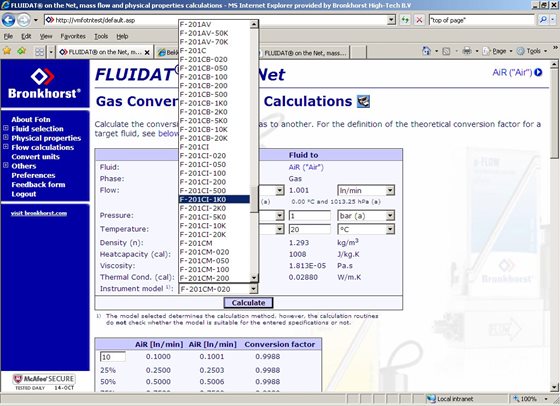Click the Bronkhorst logo

click(x=45, y=83)
